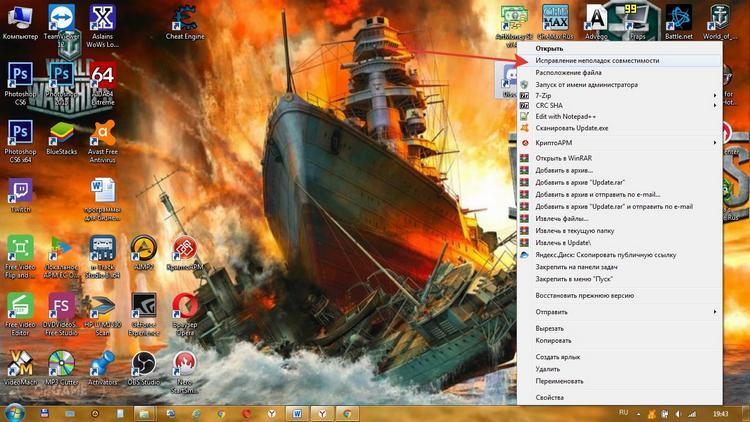The height and width of the screenshot is (422, 750).
Task: Select Добавить в архив "Update.rar"
Action: 620,182
